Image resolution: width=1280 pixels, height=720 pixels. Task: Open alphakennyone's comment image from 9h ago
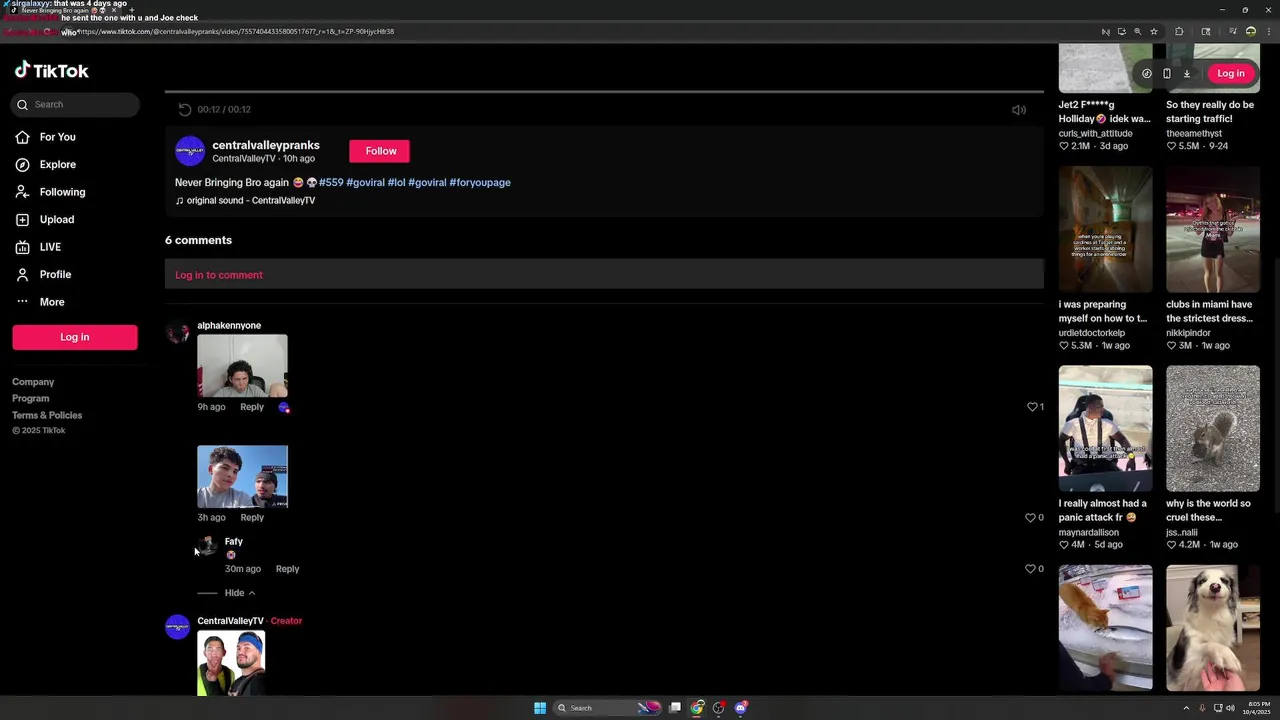(242, 366)
